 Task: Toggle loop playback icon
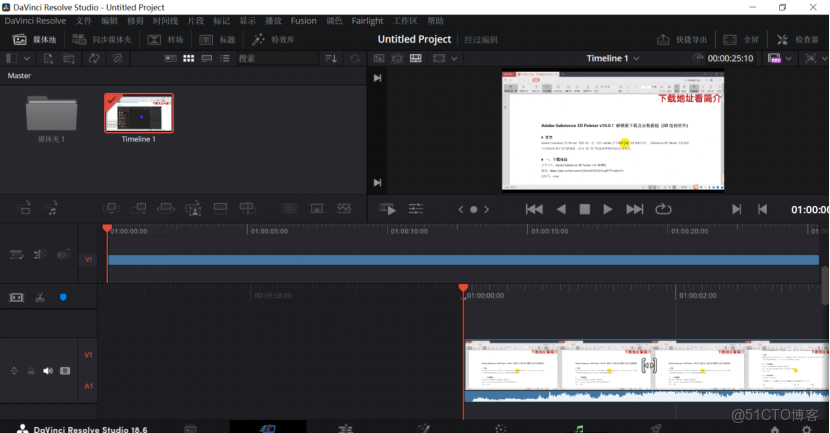662,209
